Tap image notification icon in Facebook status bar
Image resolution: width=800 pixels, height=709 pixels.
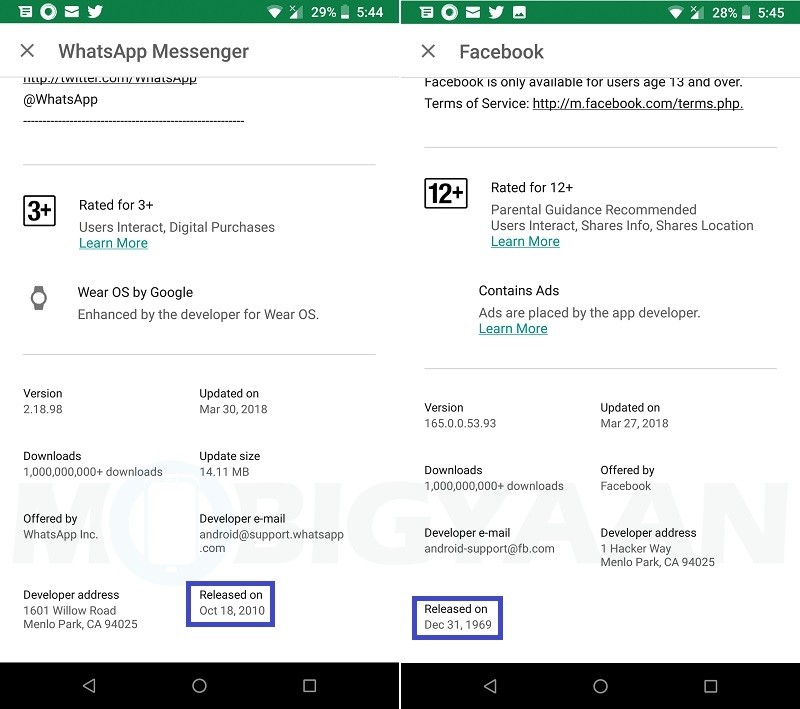point(519,12)
